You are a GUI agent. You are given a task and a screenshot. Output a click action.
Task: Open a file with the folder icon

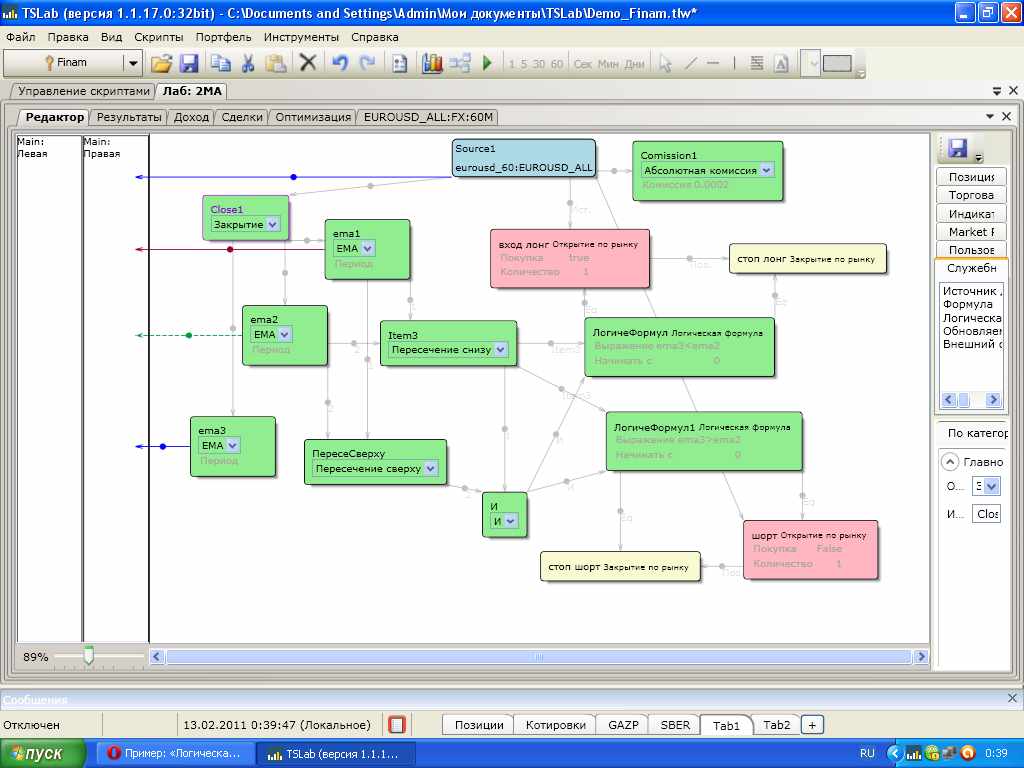click(x=161, y=63)
